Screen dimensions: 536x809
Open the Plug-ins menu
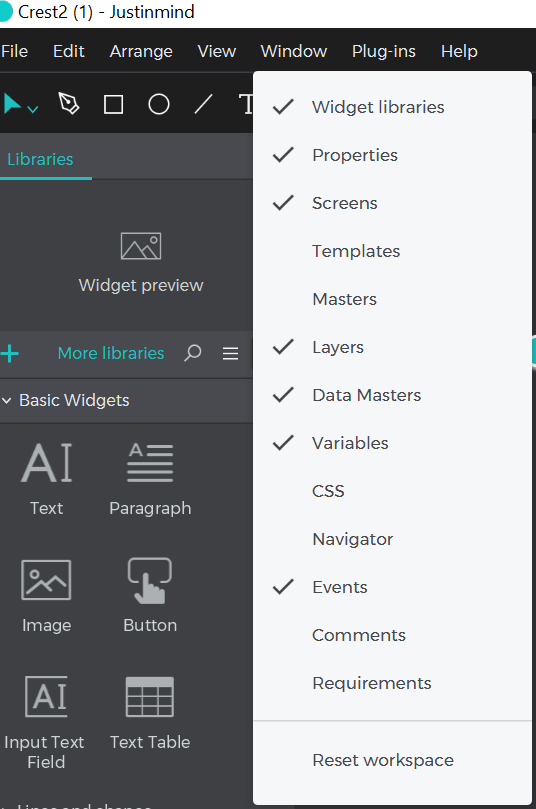point(384,51)
